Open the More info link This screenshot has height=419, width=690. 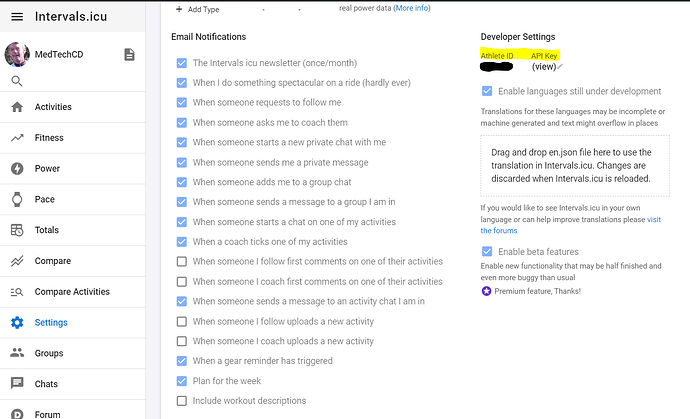pyautogui.click(x=412, y=8)
